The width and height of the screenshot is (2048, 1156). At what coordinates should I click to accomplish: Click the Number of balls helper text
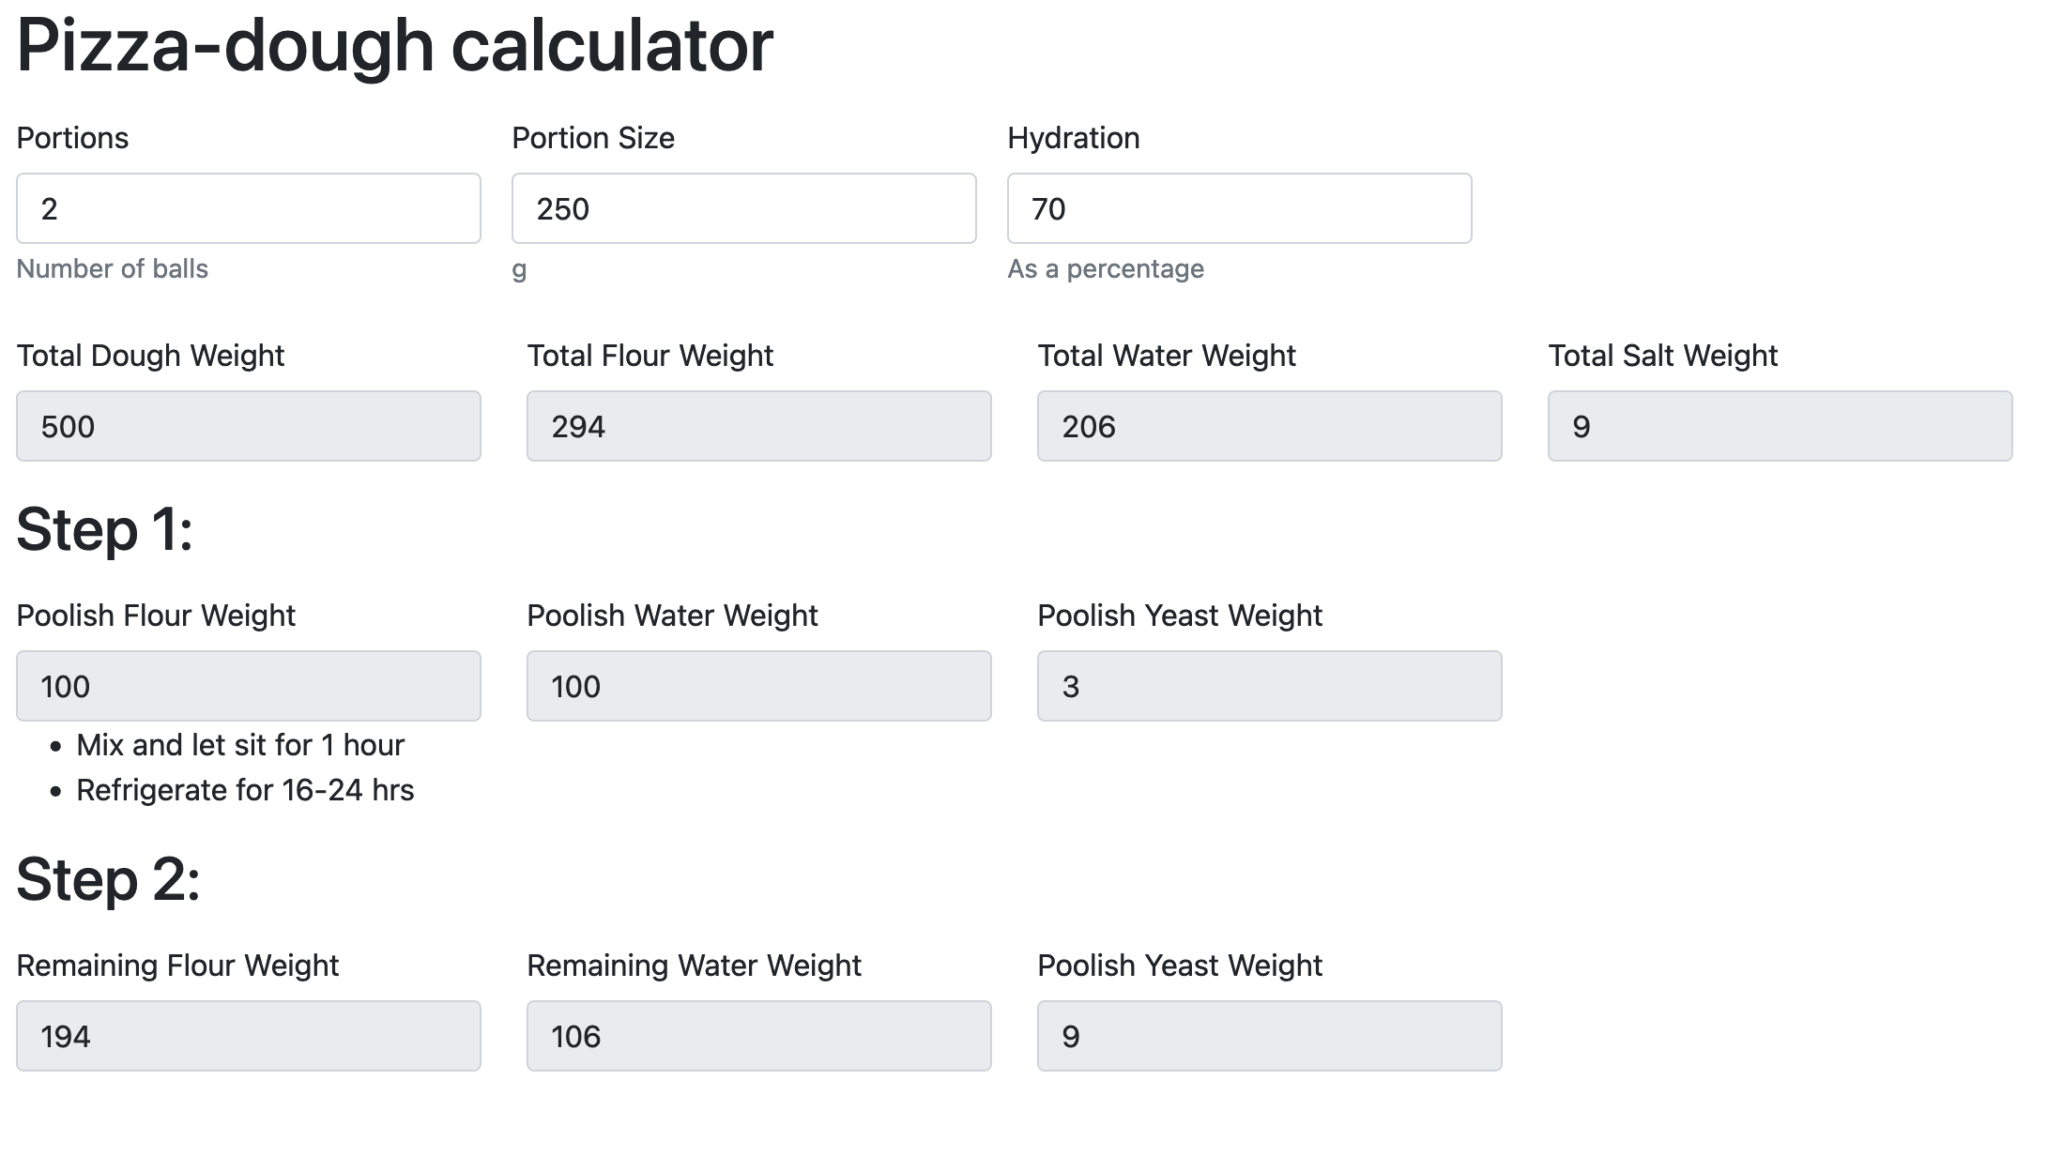112,268
